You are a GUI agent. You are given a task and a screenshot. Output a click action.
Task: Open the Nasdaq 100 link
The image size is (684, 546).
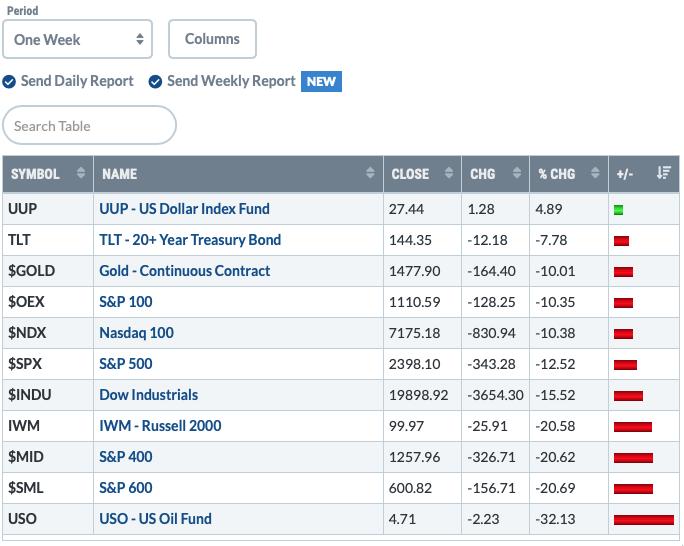click(136, 333)
